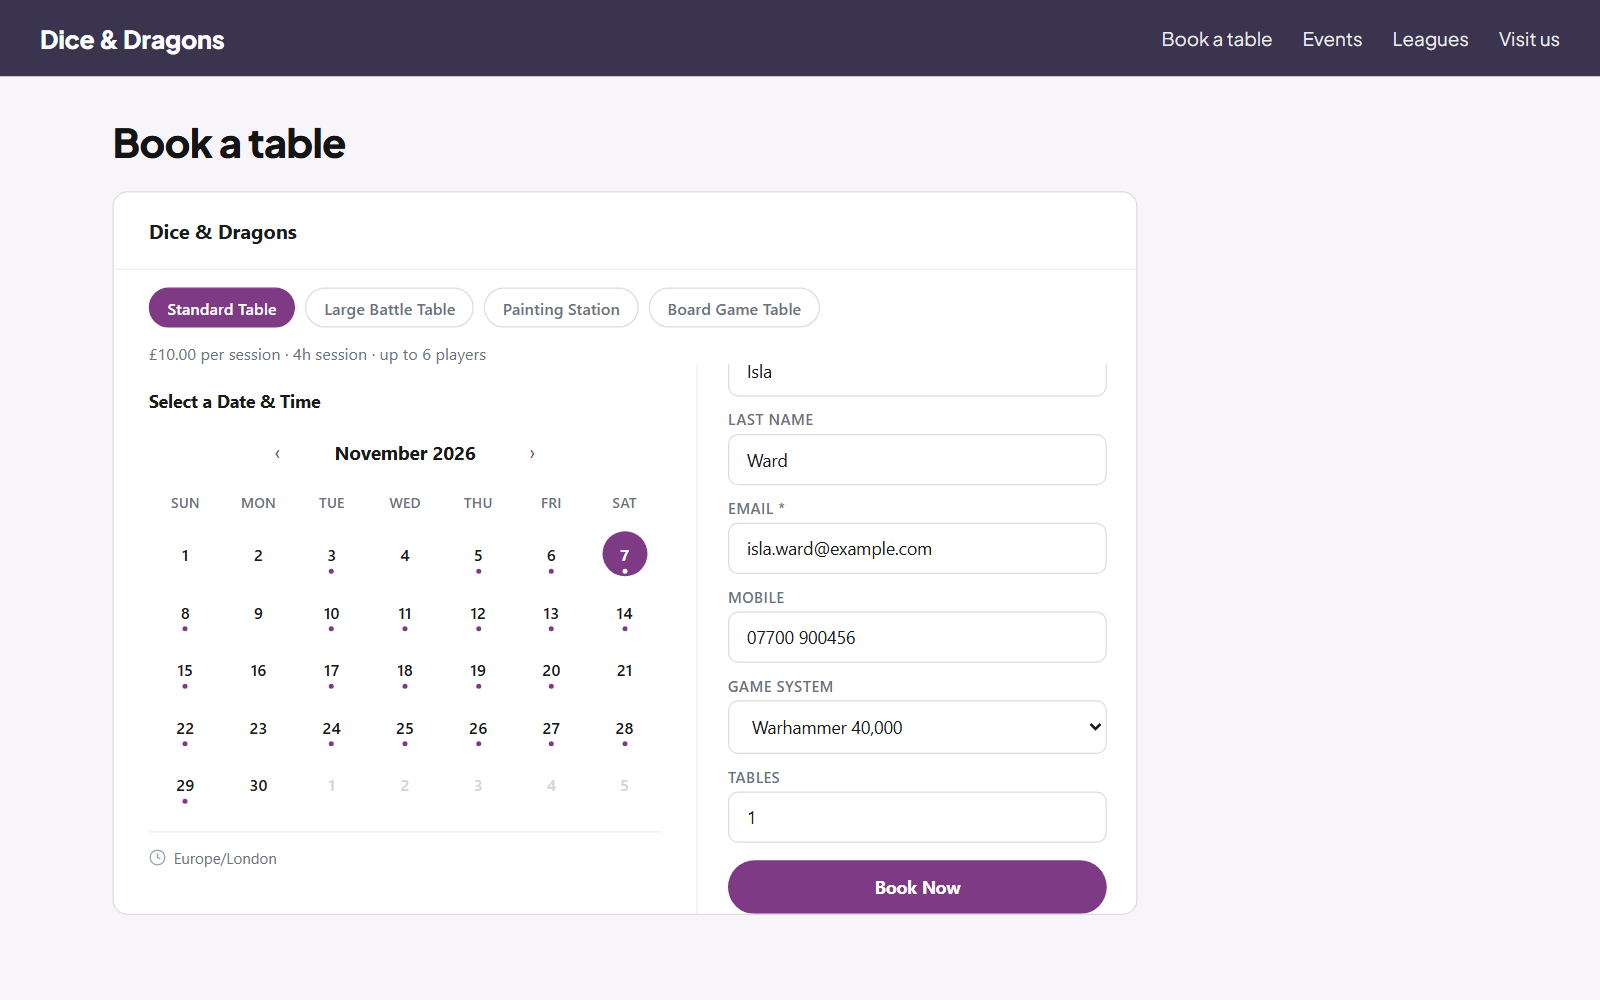Choose November 29 on calendar
1600x1000 pixels.
[x=185, y=786]
